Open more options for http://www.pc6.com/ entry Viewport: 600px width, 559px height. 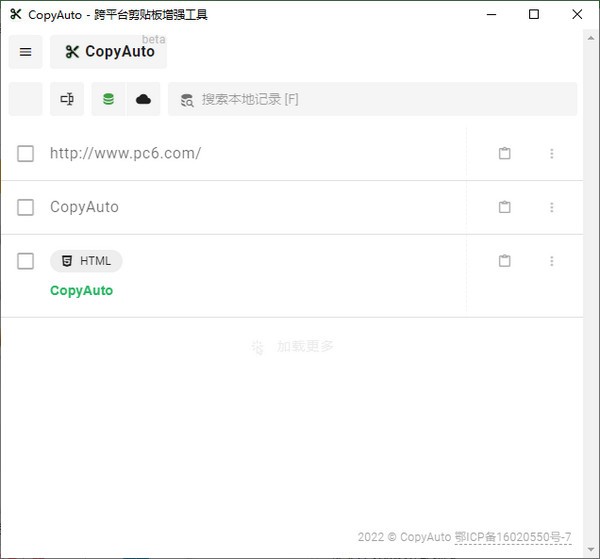tap(551, 153)
